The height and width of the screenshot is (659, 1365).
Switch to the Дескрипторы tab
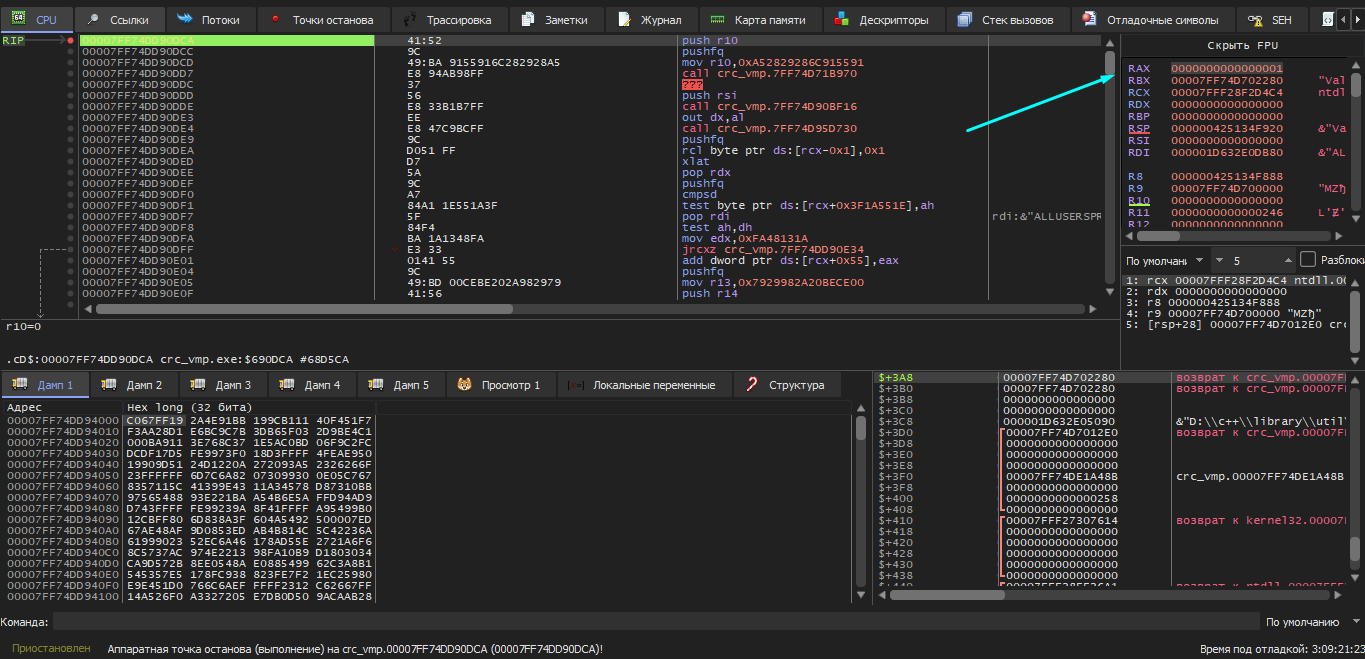point(883,19)
